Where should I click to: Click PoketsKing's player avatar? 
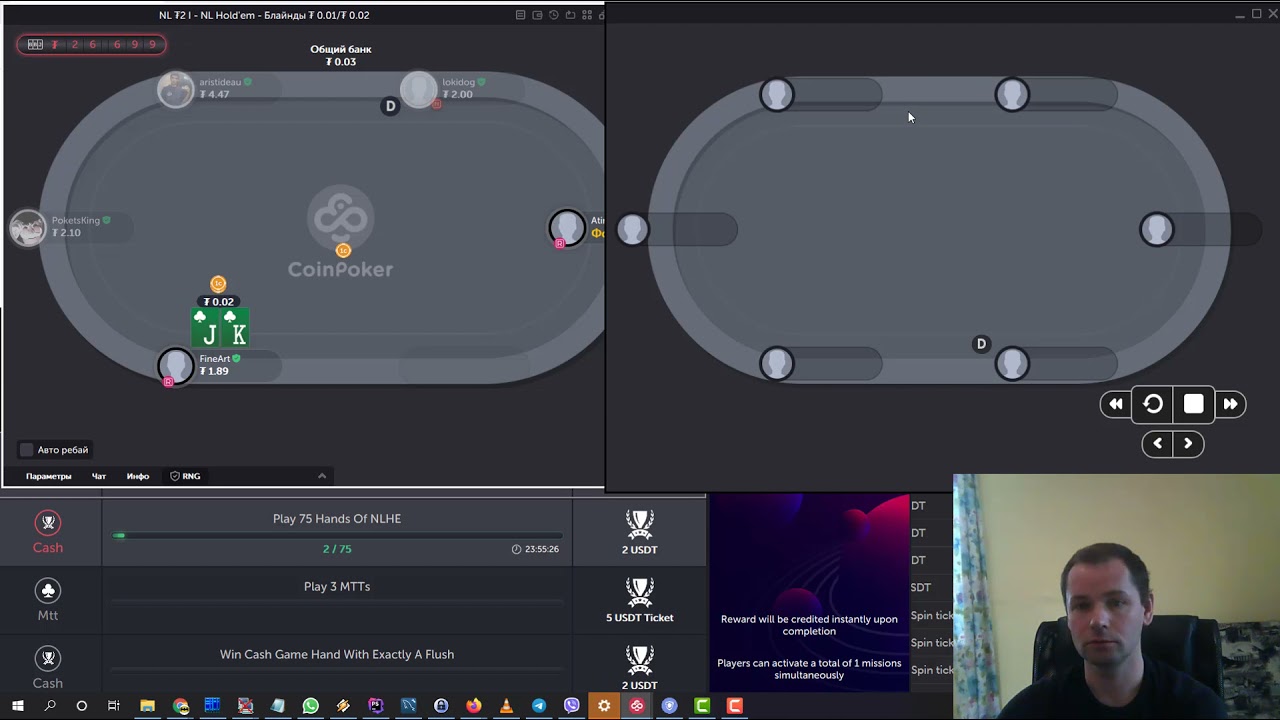click(28, 227)
